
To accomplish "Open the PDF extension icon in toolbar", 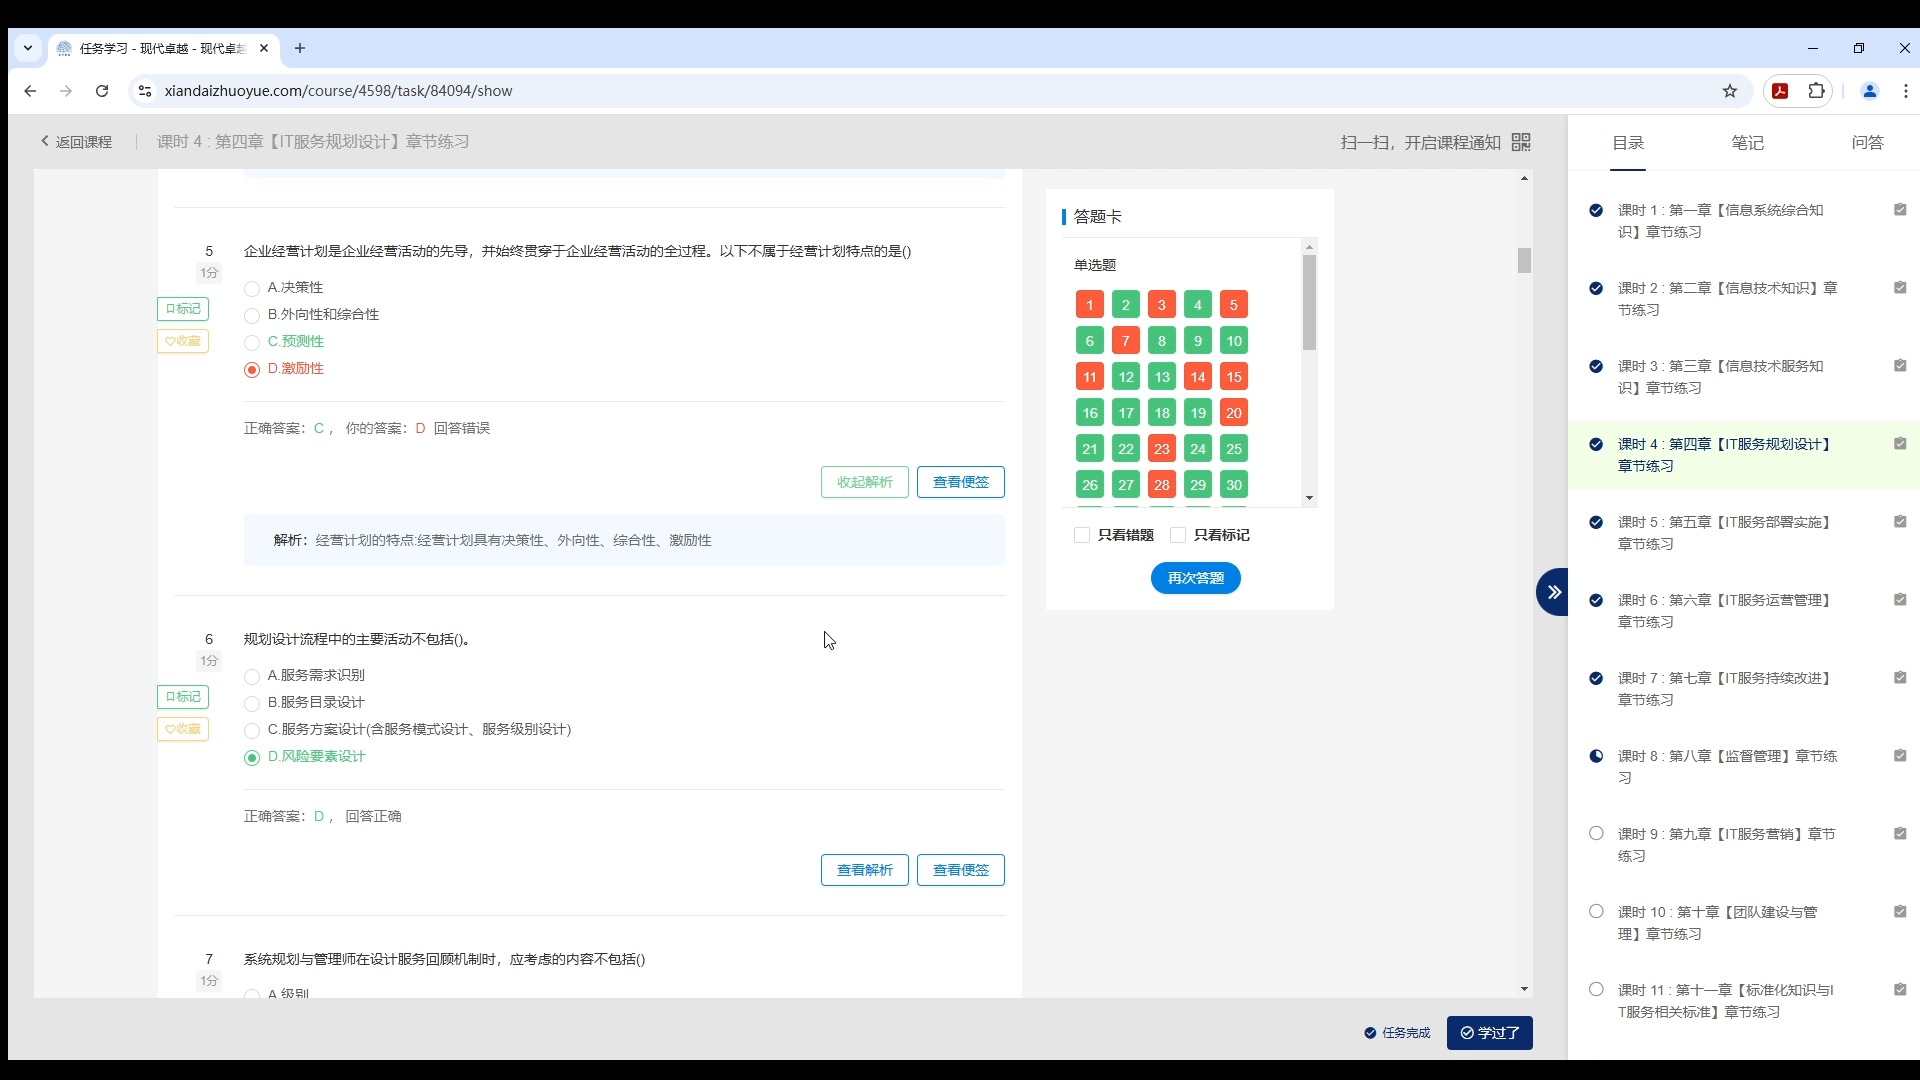I will pyautogui.click(x=1780, y=91).
